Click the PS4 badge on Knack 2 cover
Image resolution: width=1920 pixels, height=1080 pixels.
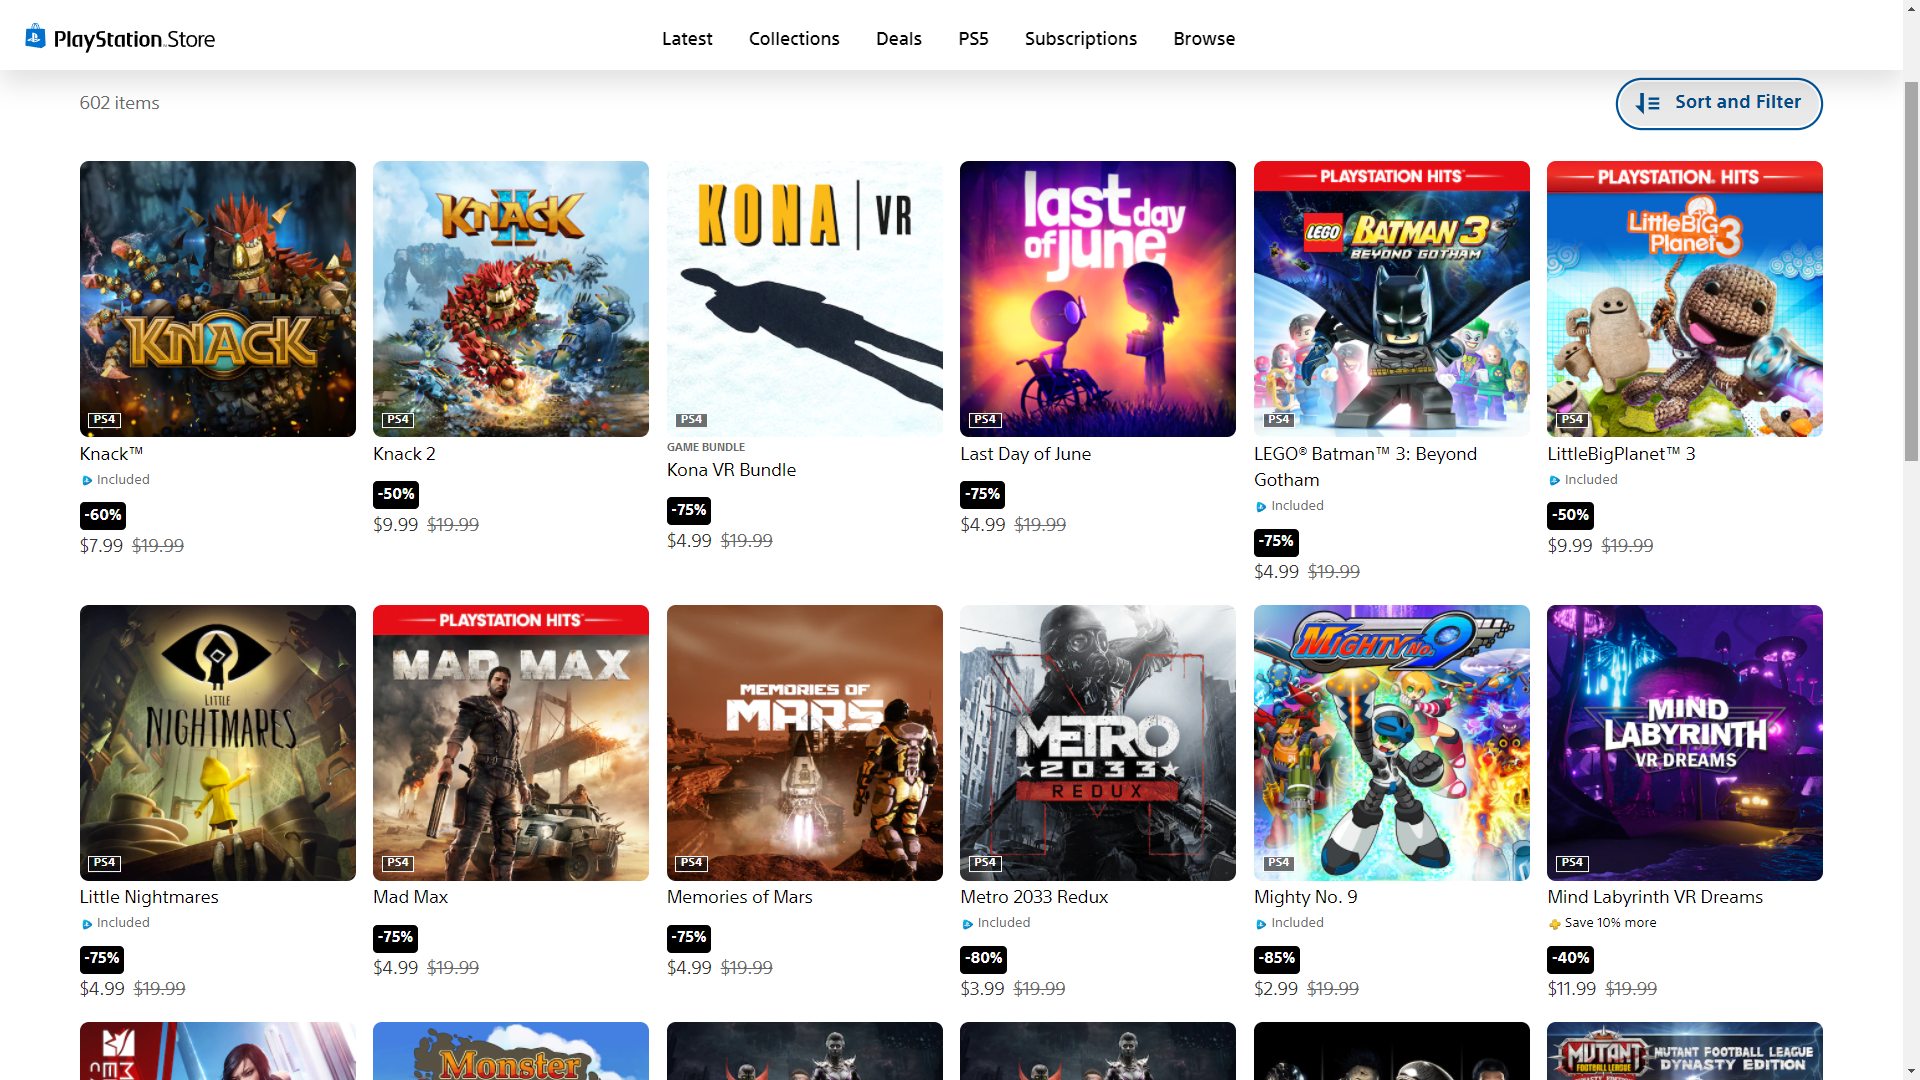[398, 420]
